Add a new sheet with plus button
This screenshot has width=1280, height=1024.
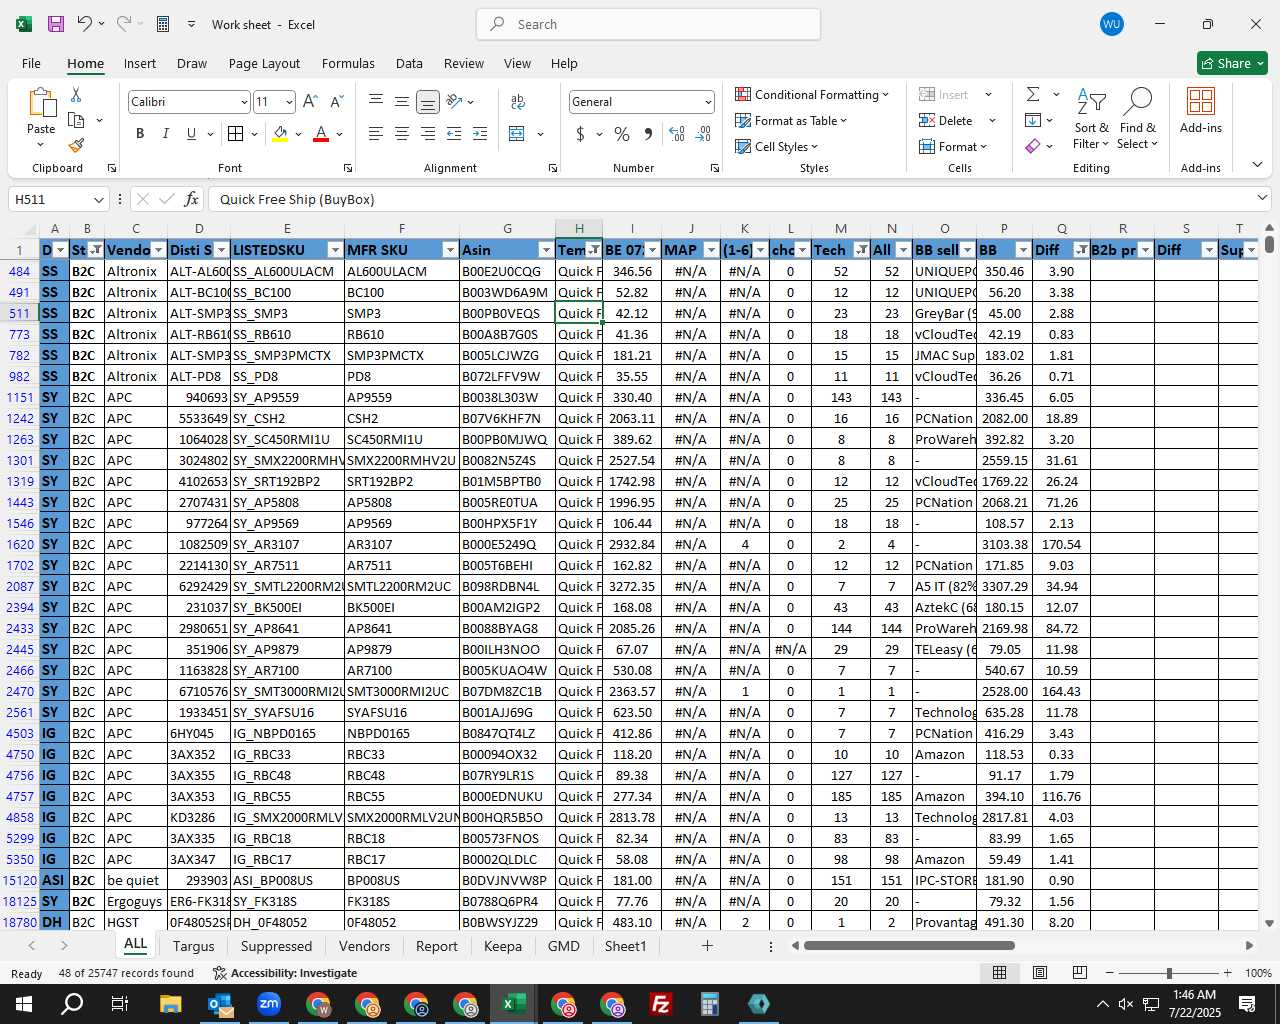tap(707, 945)
